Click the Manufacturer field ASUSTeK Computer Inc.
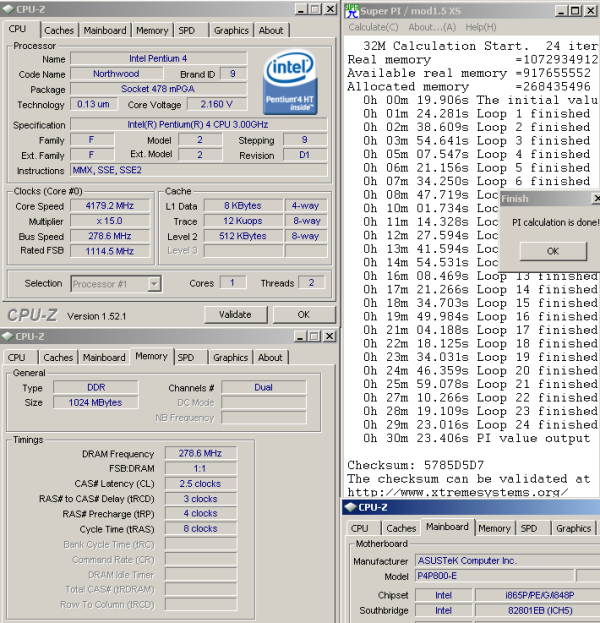 coord(508,561)
